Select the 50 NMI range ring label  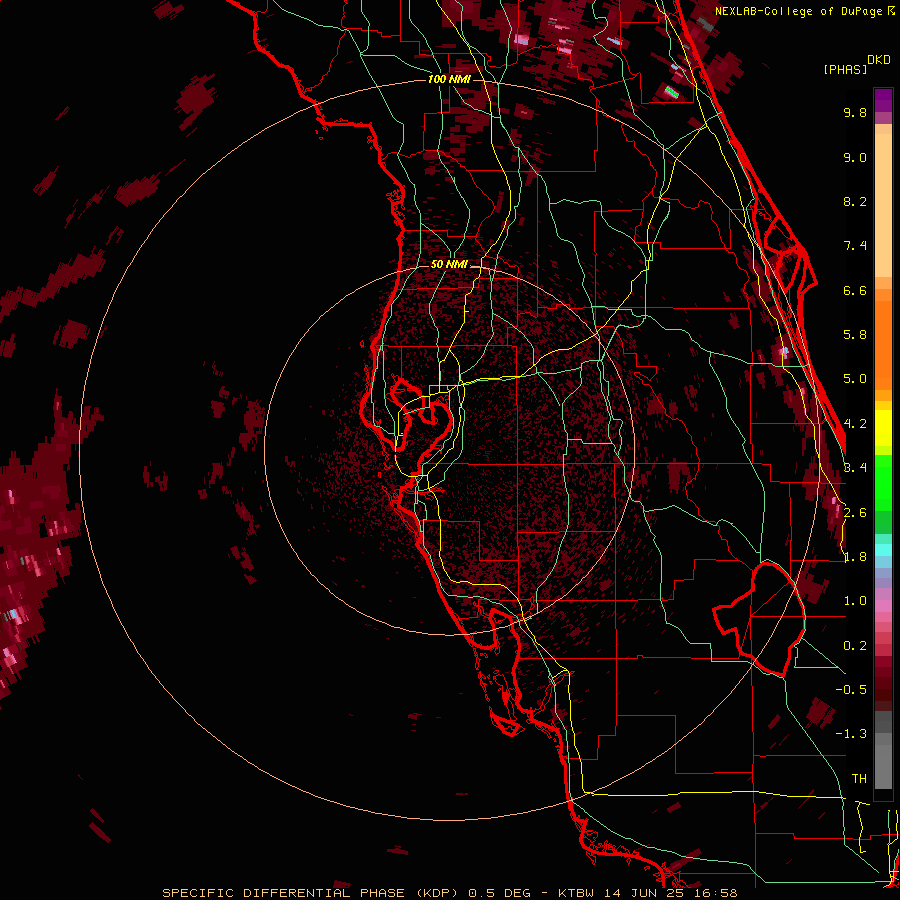[x=449, y=264]
